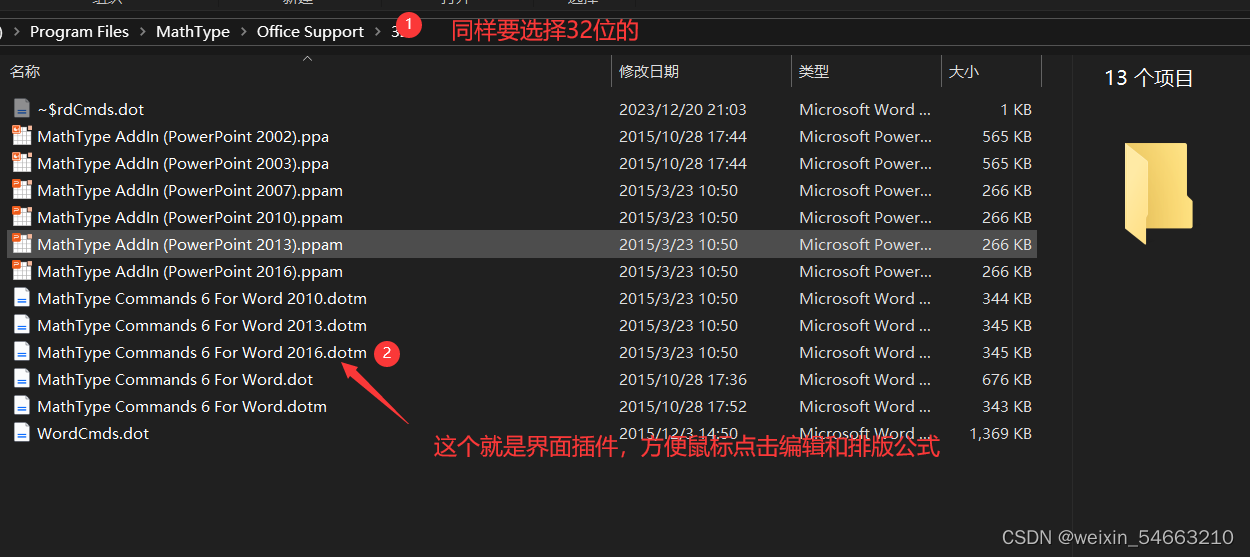Select file name ~$rdCmds.dot

(x=91, y=109)
